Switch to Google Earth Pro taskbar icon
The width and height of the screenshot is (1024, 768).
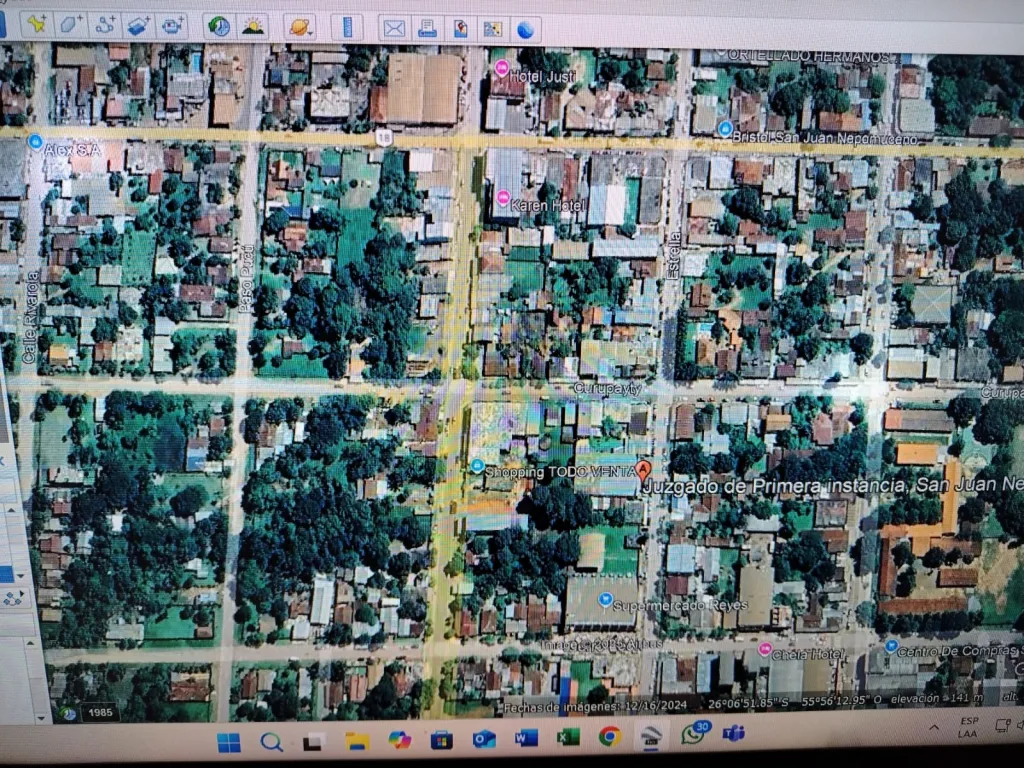coord(650,737)
